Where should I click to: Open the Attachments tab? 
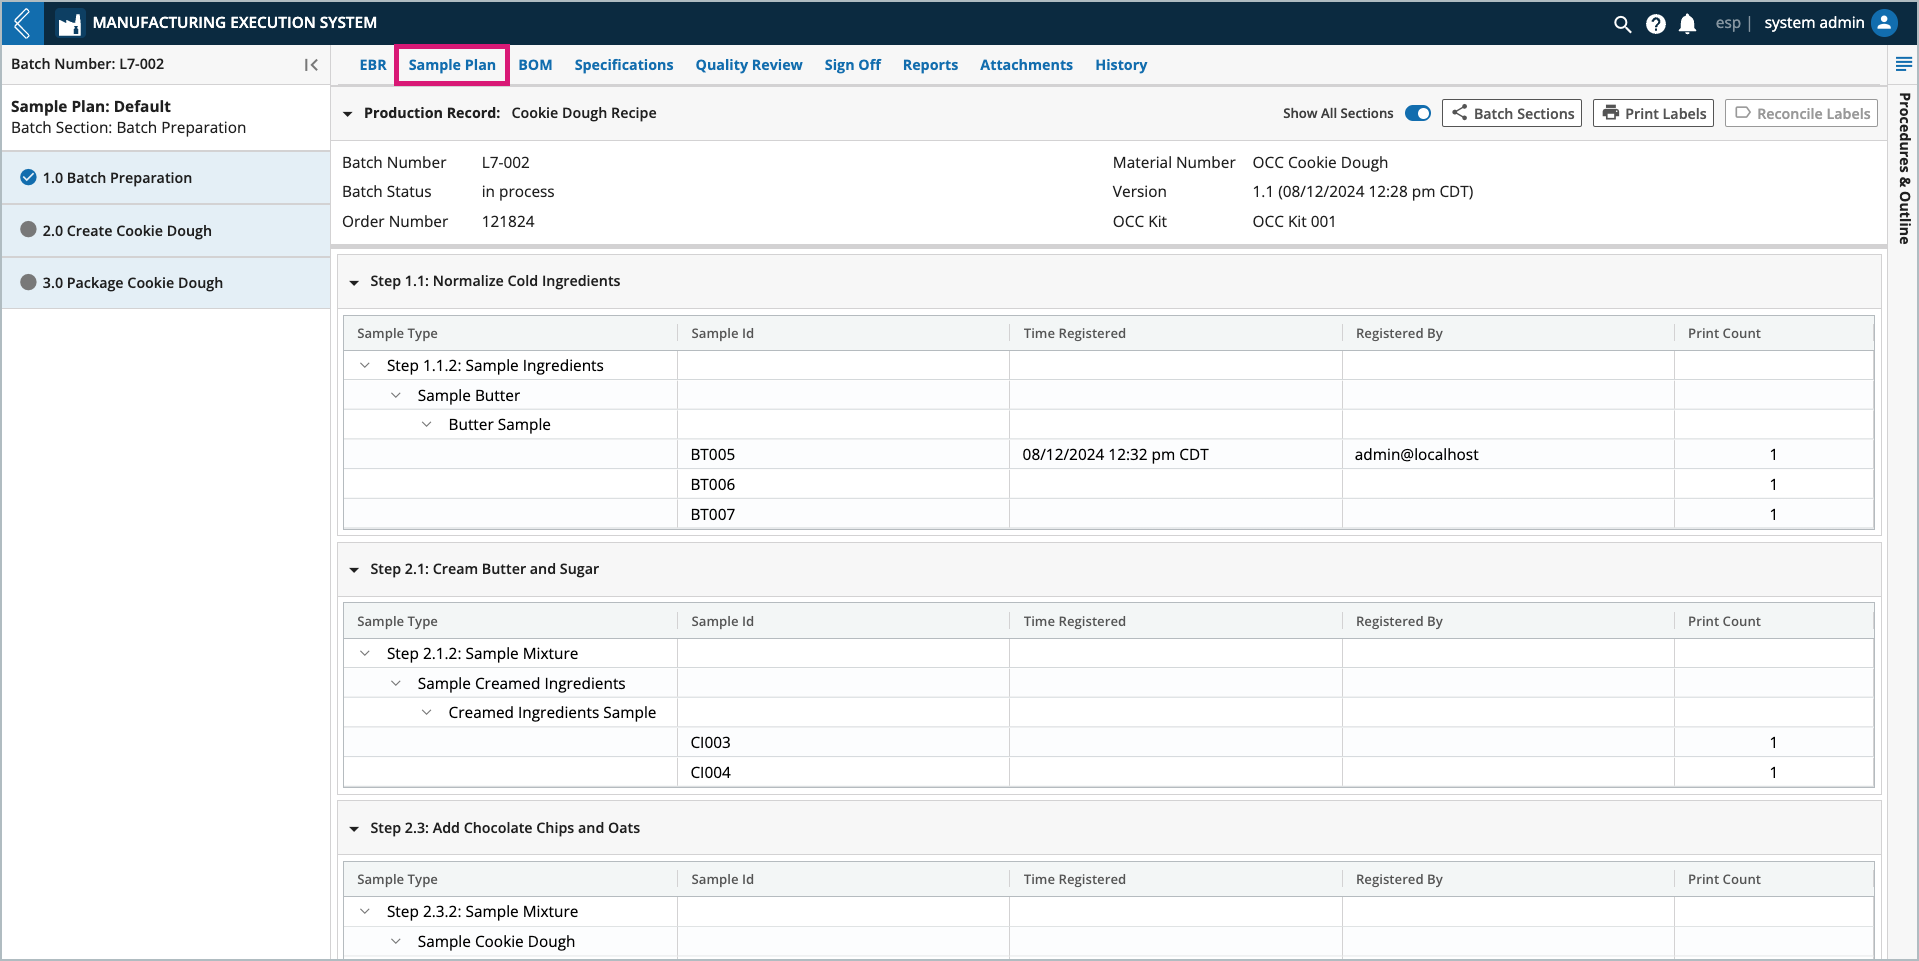pyautogui.click(x=1026, y=65)
